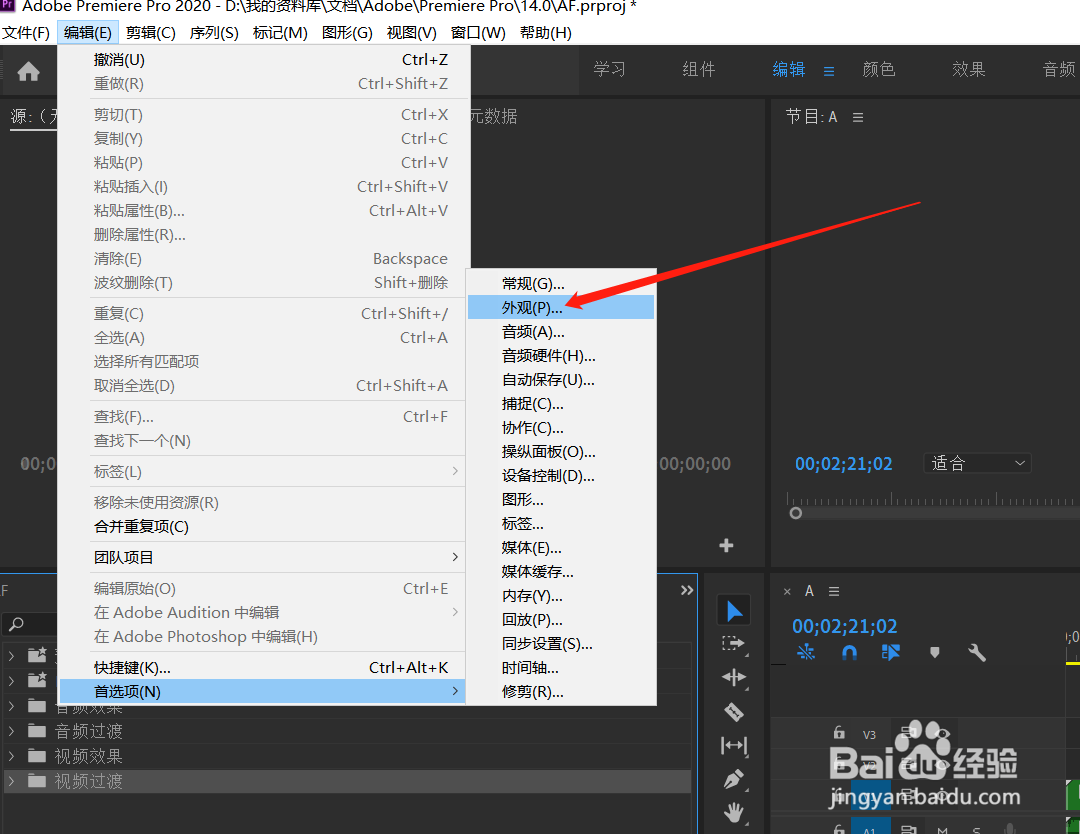
Task: Go to the Home screen icon
Action: pos(28,71)
